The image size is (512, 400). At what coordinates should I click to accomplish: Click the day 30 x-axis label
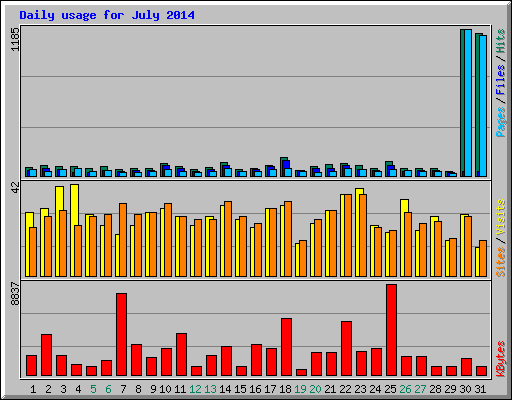pos(465,389)
